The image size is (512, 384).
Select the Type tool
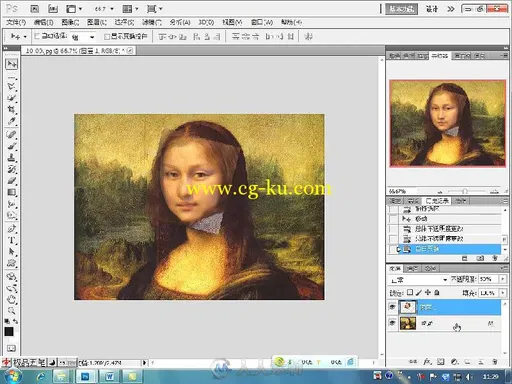tap(11, 240)
